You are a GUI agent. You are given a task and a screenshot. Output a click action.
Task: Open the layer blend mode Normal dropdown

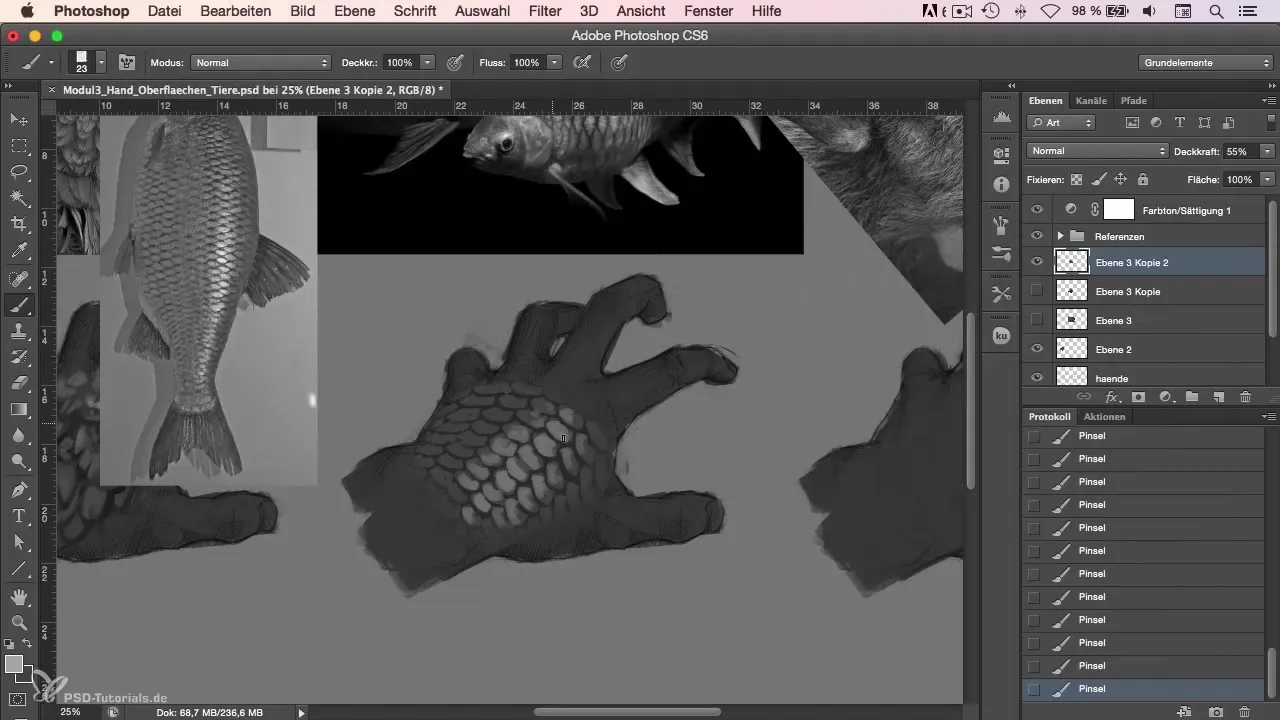click(x=1097, y=151)
